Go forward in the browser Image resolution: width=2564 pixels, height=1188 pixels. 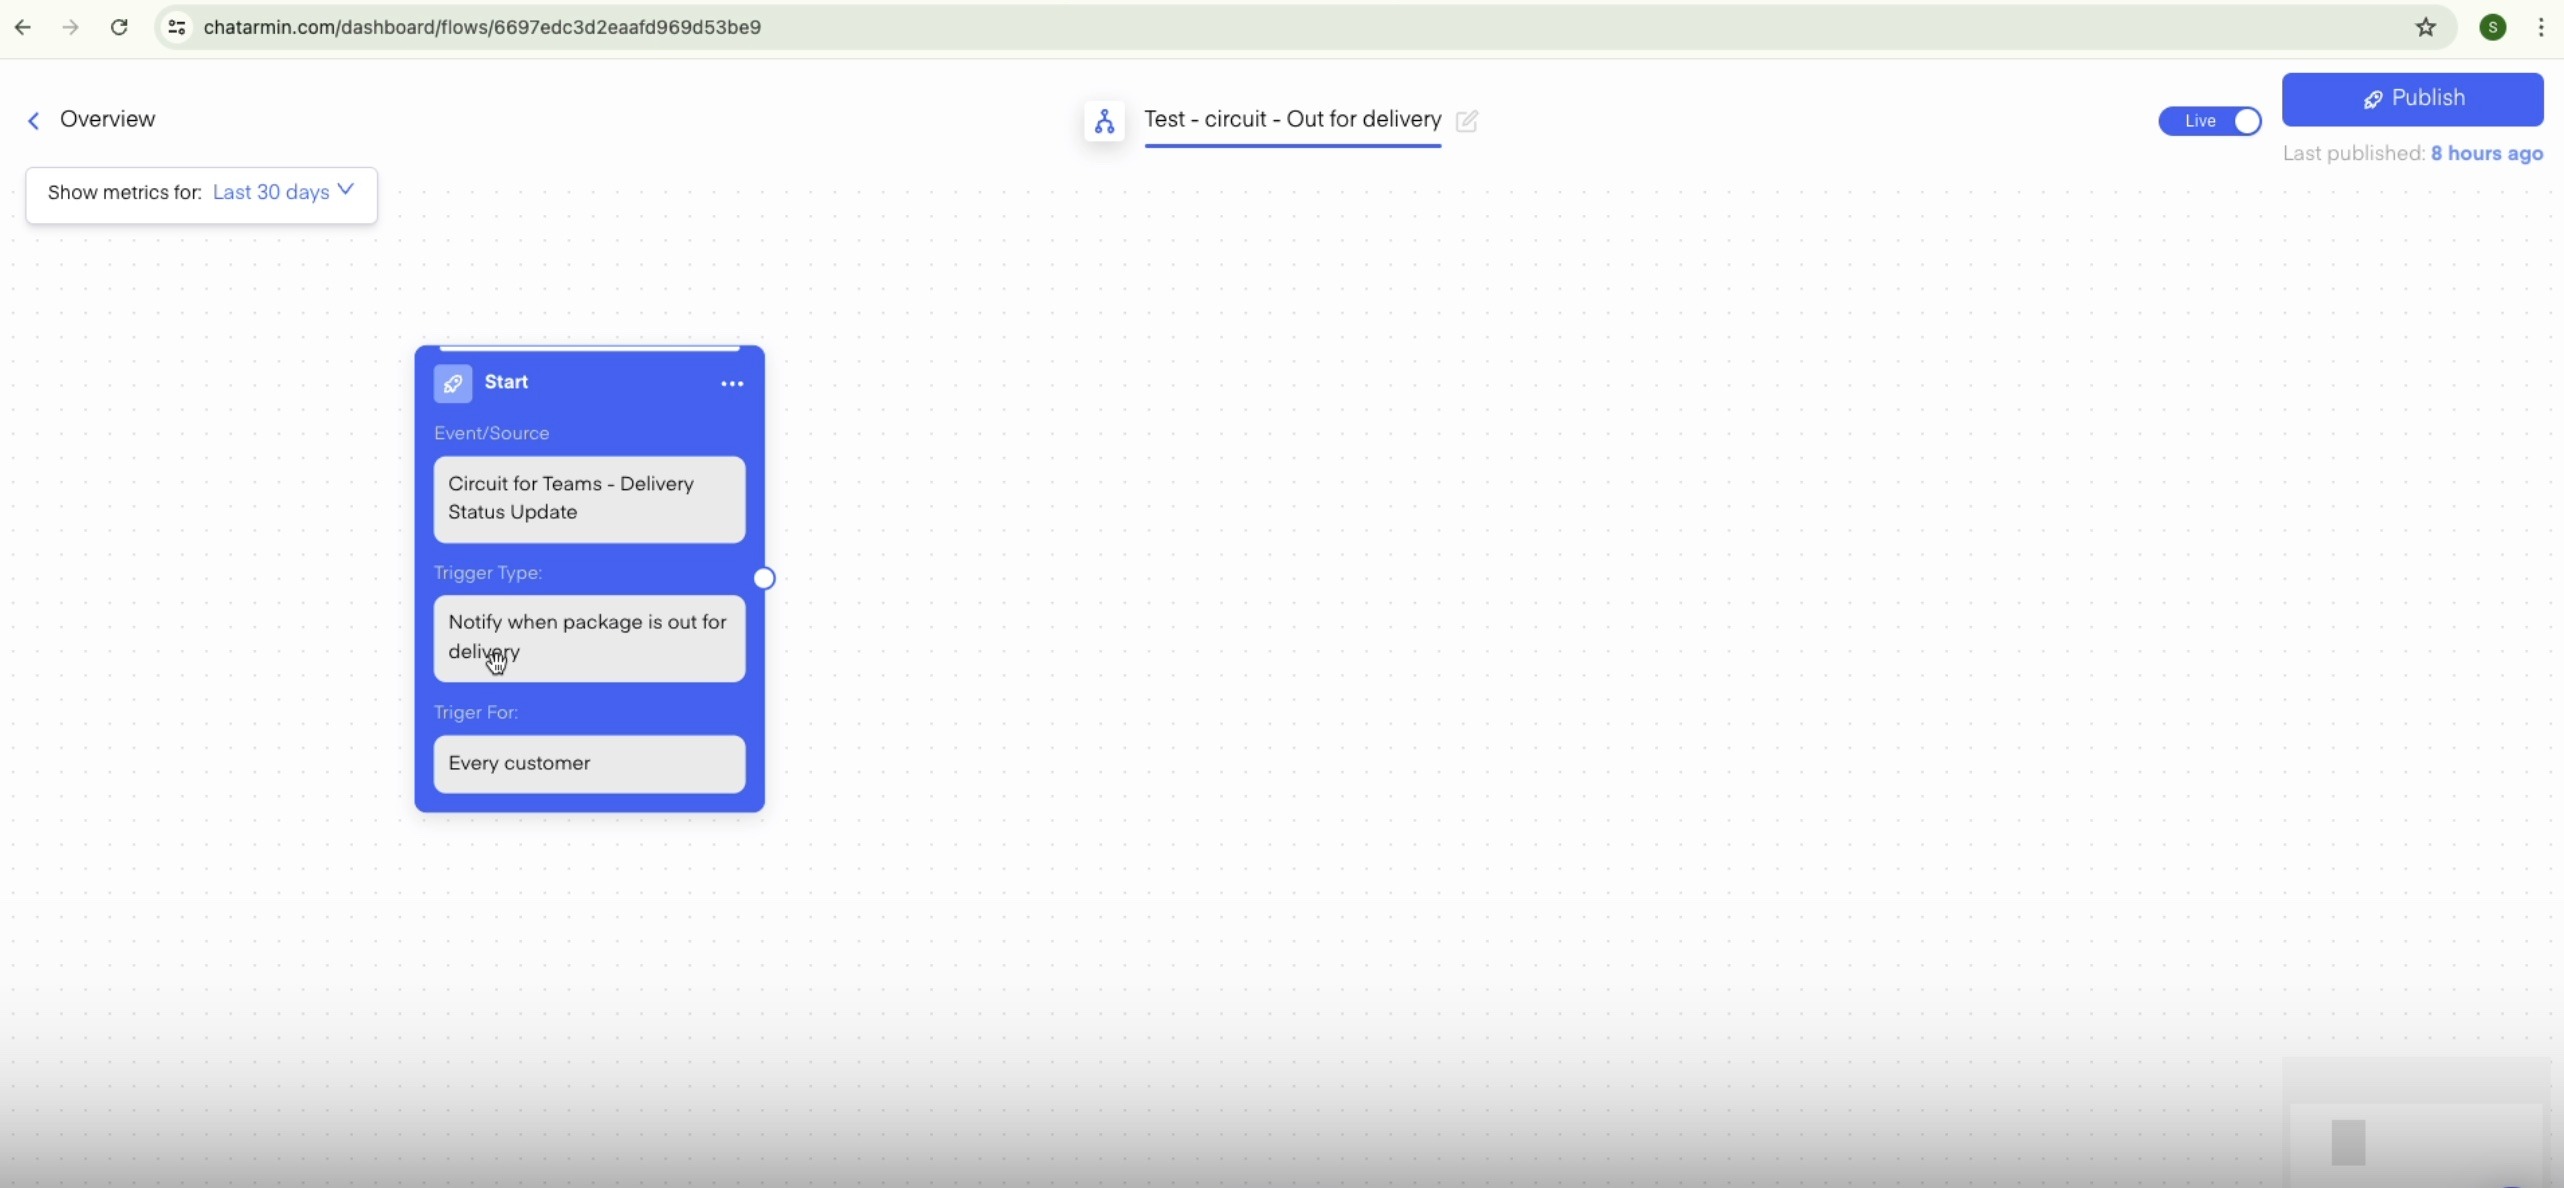point(70,27)
